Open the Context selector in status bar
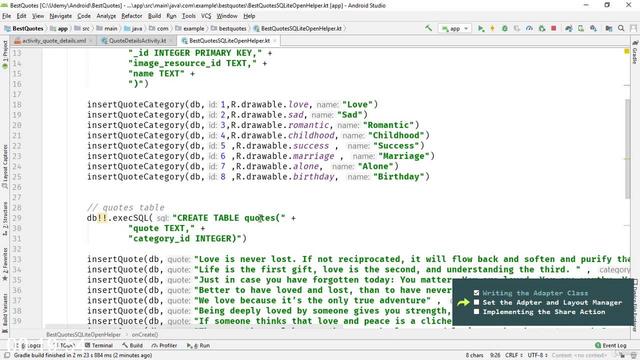Screen dimensions: 640x360 coord(580,355)
